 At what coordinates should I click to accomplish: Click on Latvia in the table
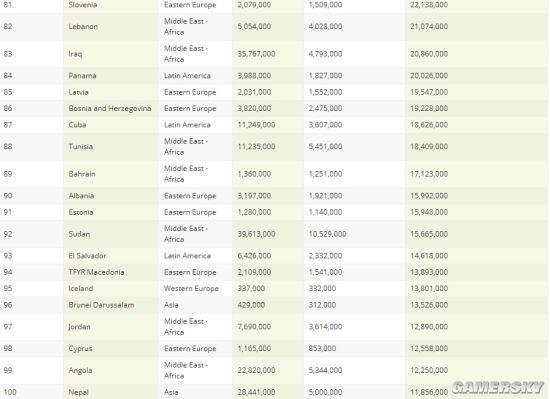click(x=78, y=92)
